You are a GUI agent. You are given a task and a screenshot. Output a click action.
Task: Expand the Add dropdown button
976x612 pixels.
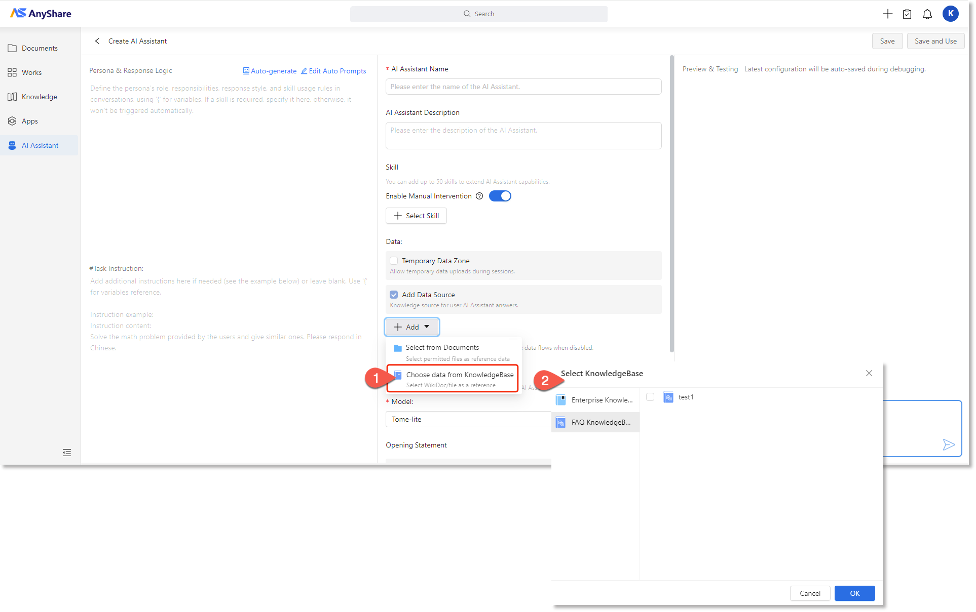pyautogui.click(x=412, y=327)
